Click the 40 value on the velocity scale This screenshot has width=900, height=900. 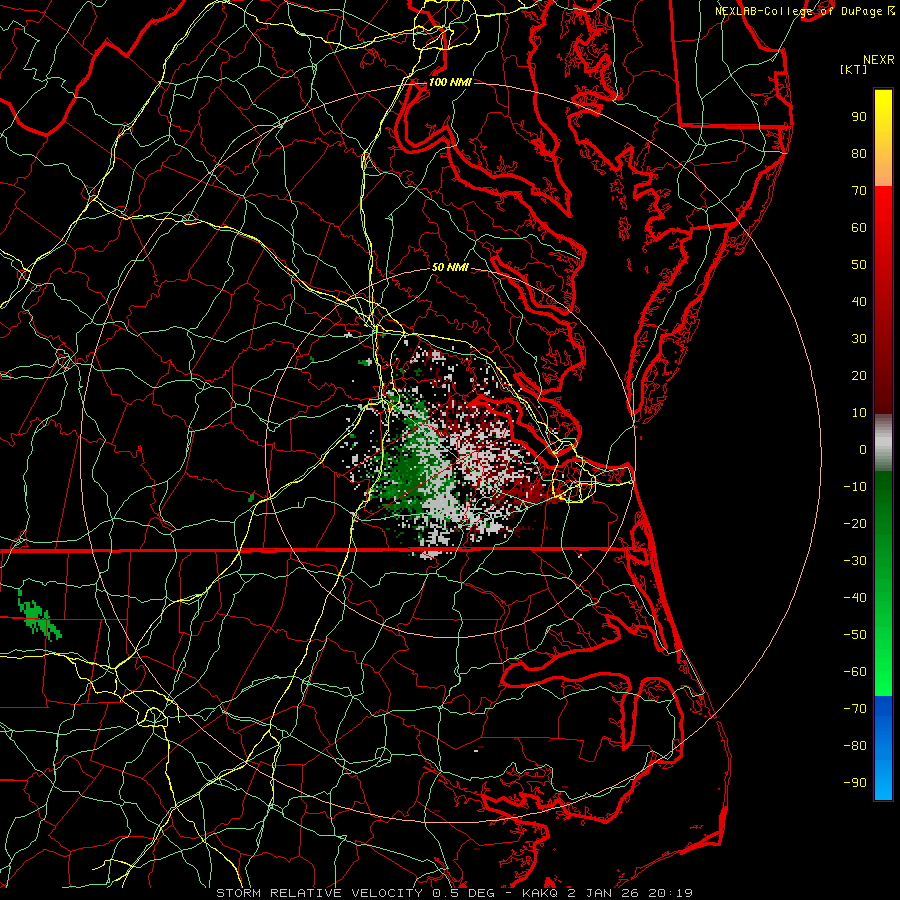[x=859, y=301]
